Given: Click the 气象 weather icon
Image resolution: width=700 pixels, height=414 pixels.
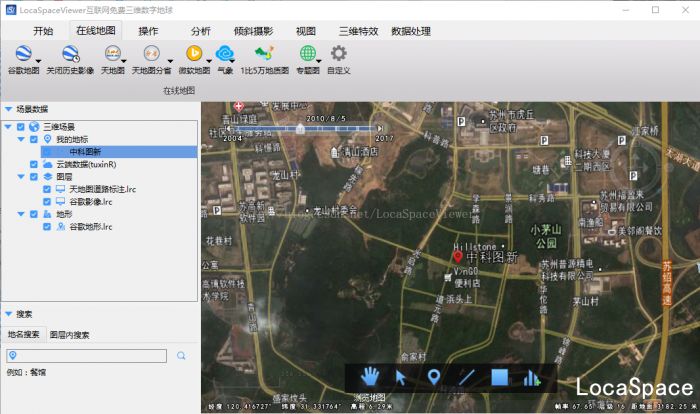Looking at the screenshot, I should click(x=225, y=53).
